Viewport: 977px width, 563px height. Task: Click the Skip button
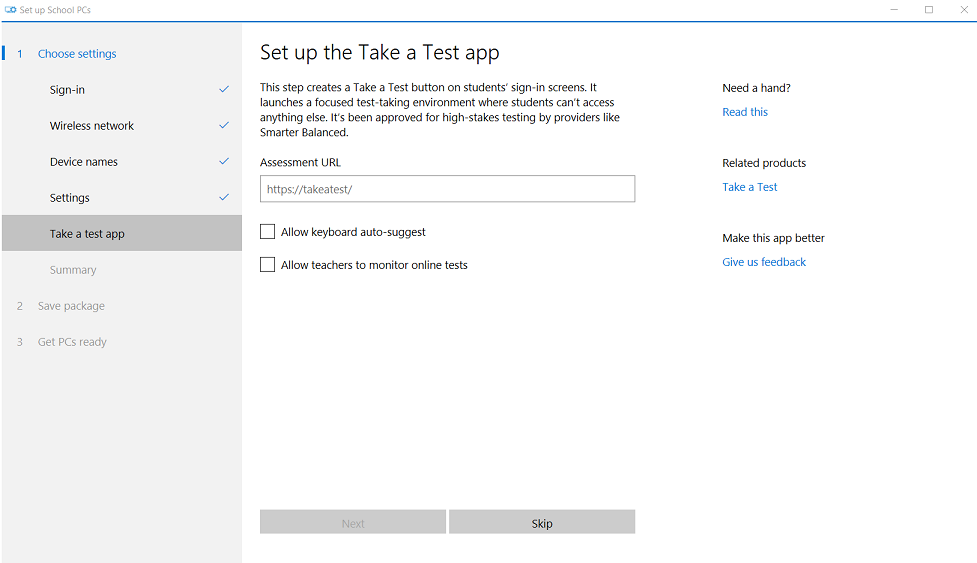(542, 523)
